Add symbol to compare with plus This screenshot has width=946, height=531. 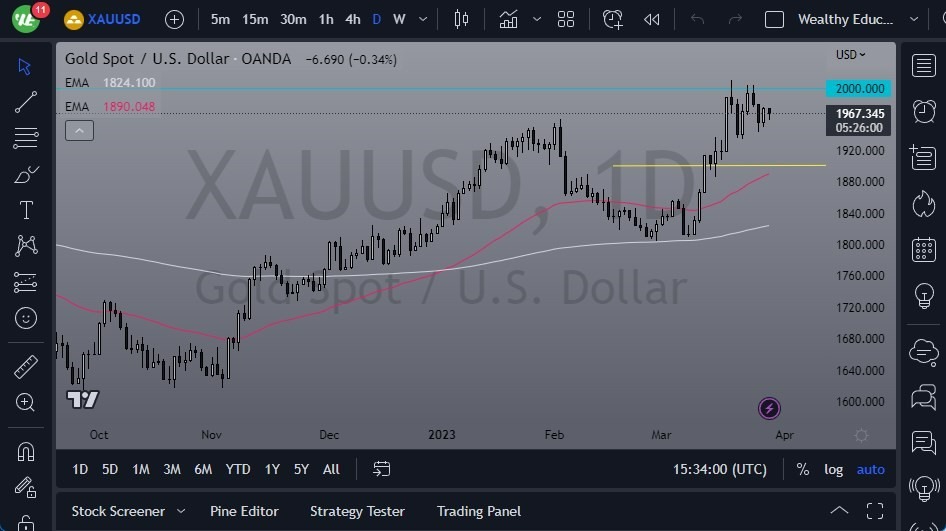(174, 19)
